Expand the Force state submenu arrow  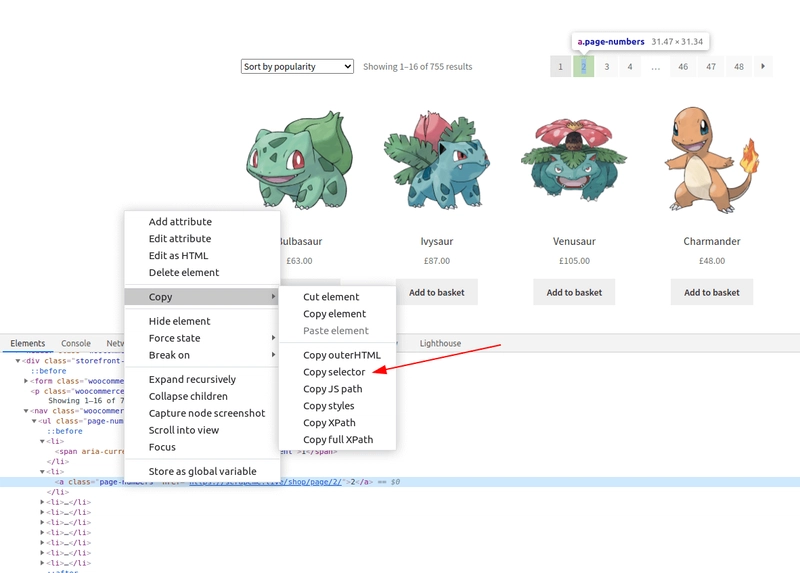tap(273, 338)
